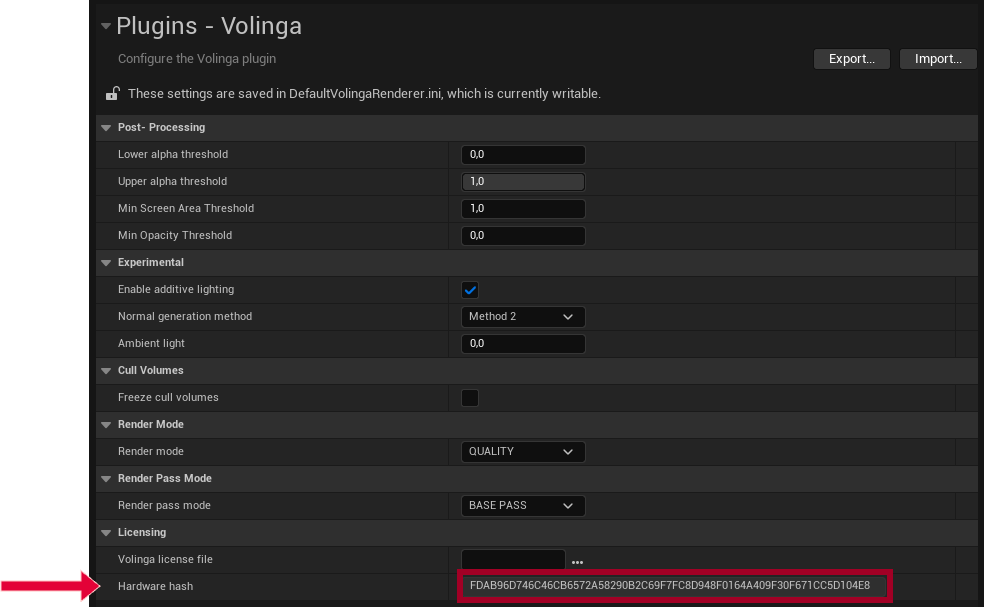Enable Freeze cull volumes checkbox

(470, 398)
